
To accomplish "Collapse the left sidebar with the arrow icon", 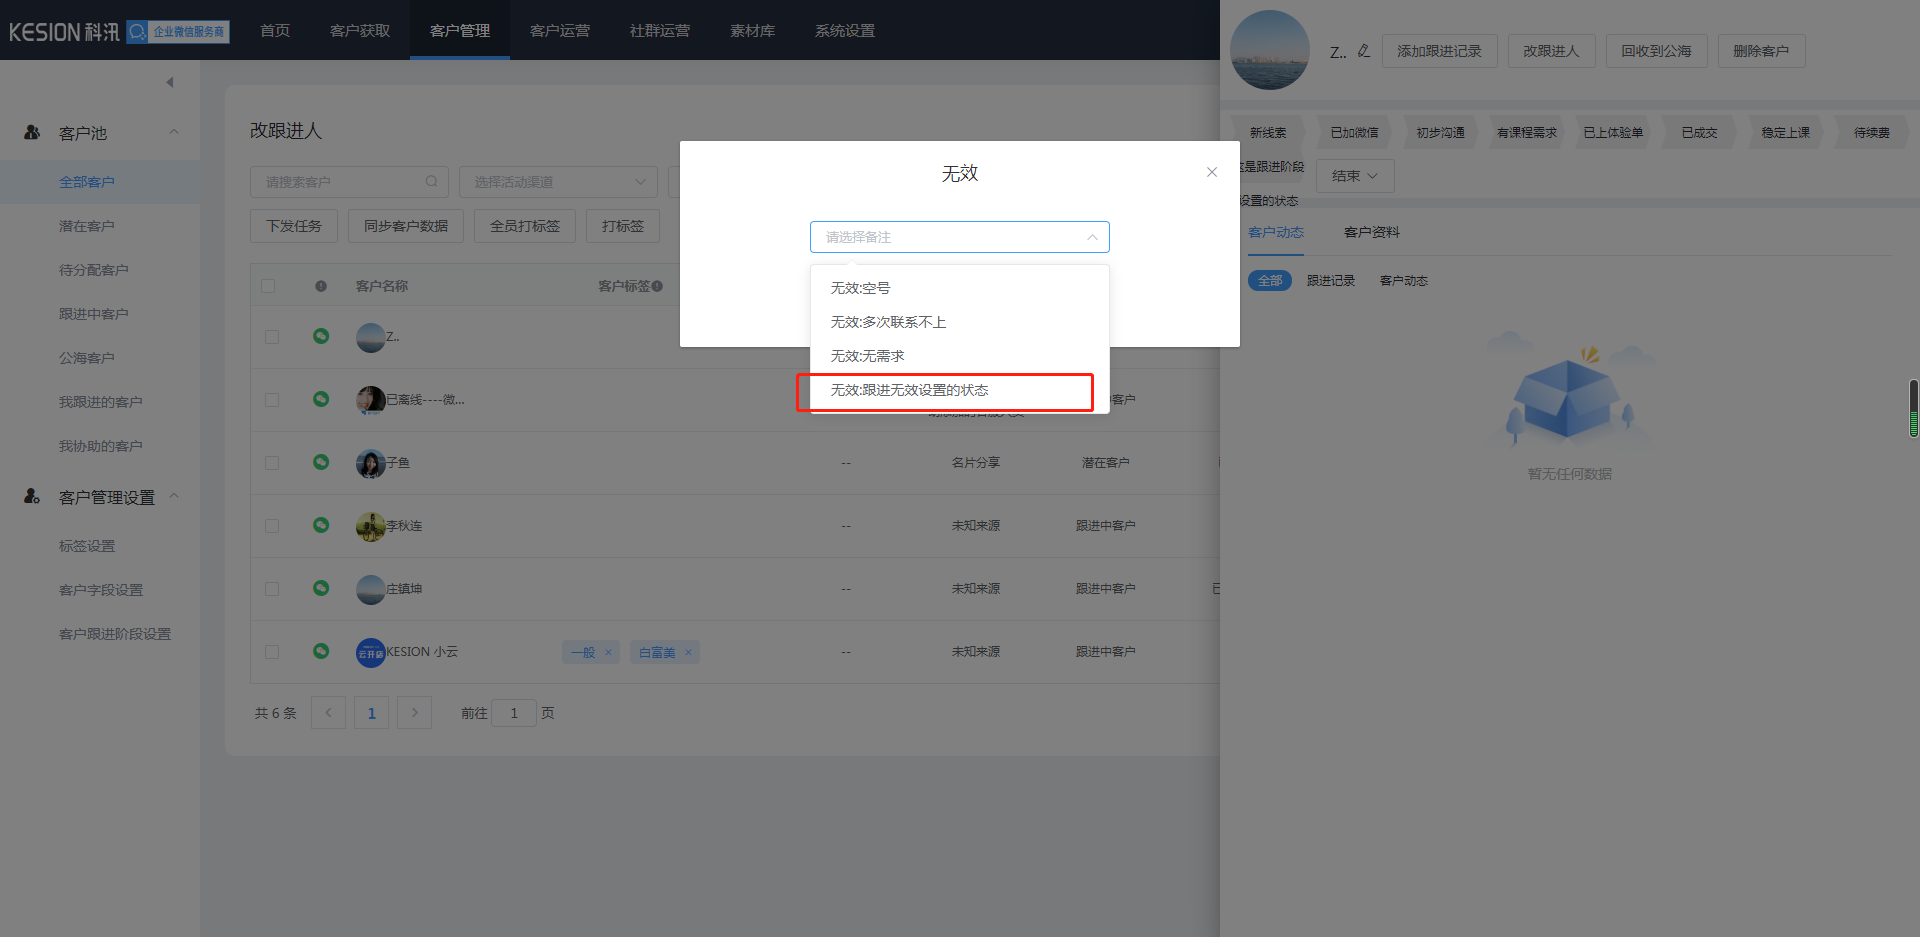I will tap(170, 82).
